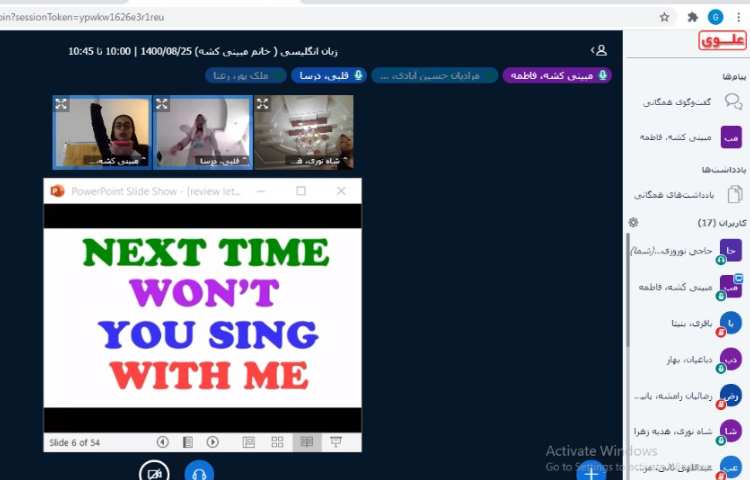Fullscreen the شاه نوری webcam
The image size is (750, 480).
[263, 103]
